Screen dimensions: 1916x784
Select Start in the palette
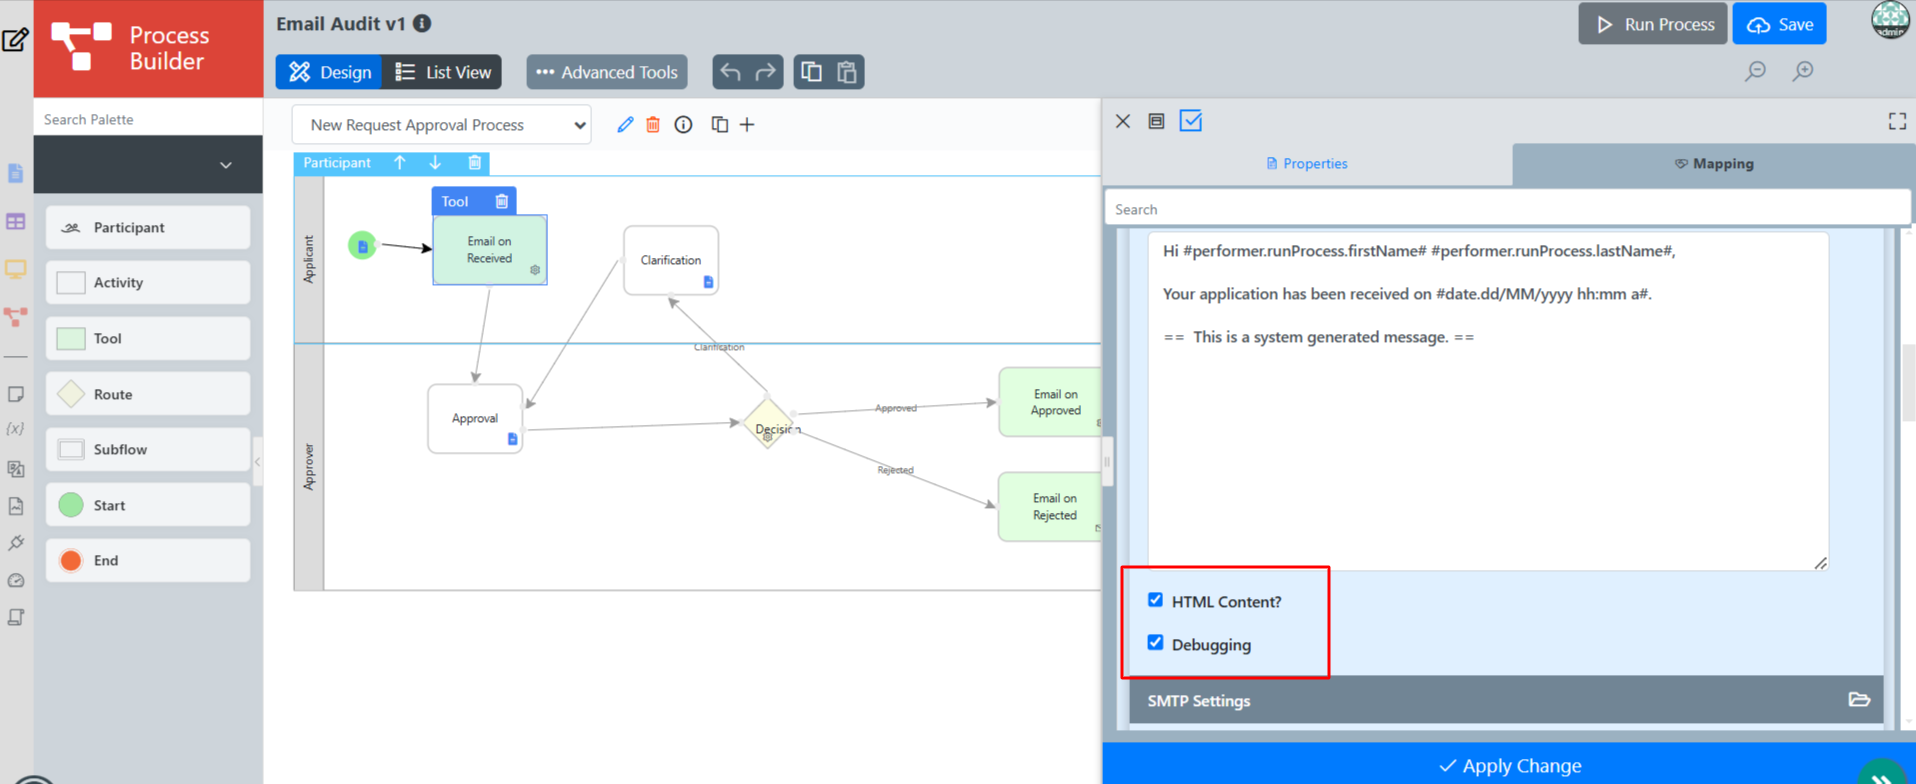click(x=148, y=505)
